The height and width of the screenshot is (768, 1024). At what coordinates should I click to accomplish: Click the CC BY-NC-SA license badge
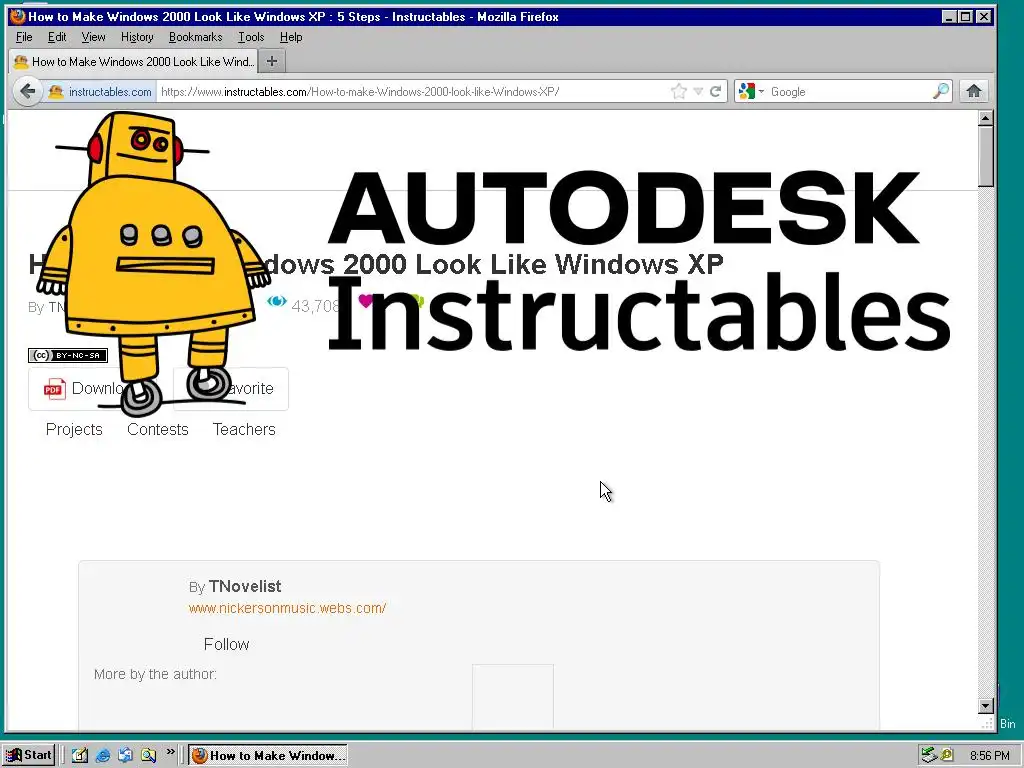coord(68,355)
